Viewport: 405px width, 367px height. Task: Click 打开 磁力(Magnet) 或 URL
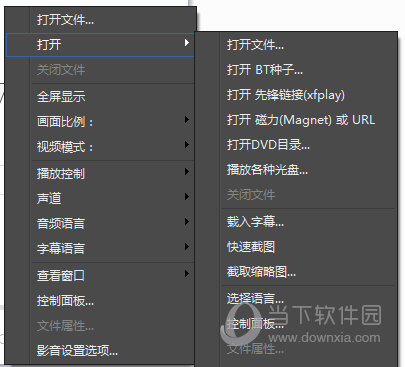pos(296,120)
